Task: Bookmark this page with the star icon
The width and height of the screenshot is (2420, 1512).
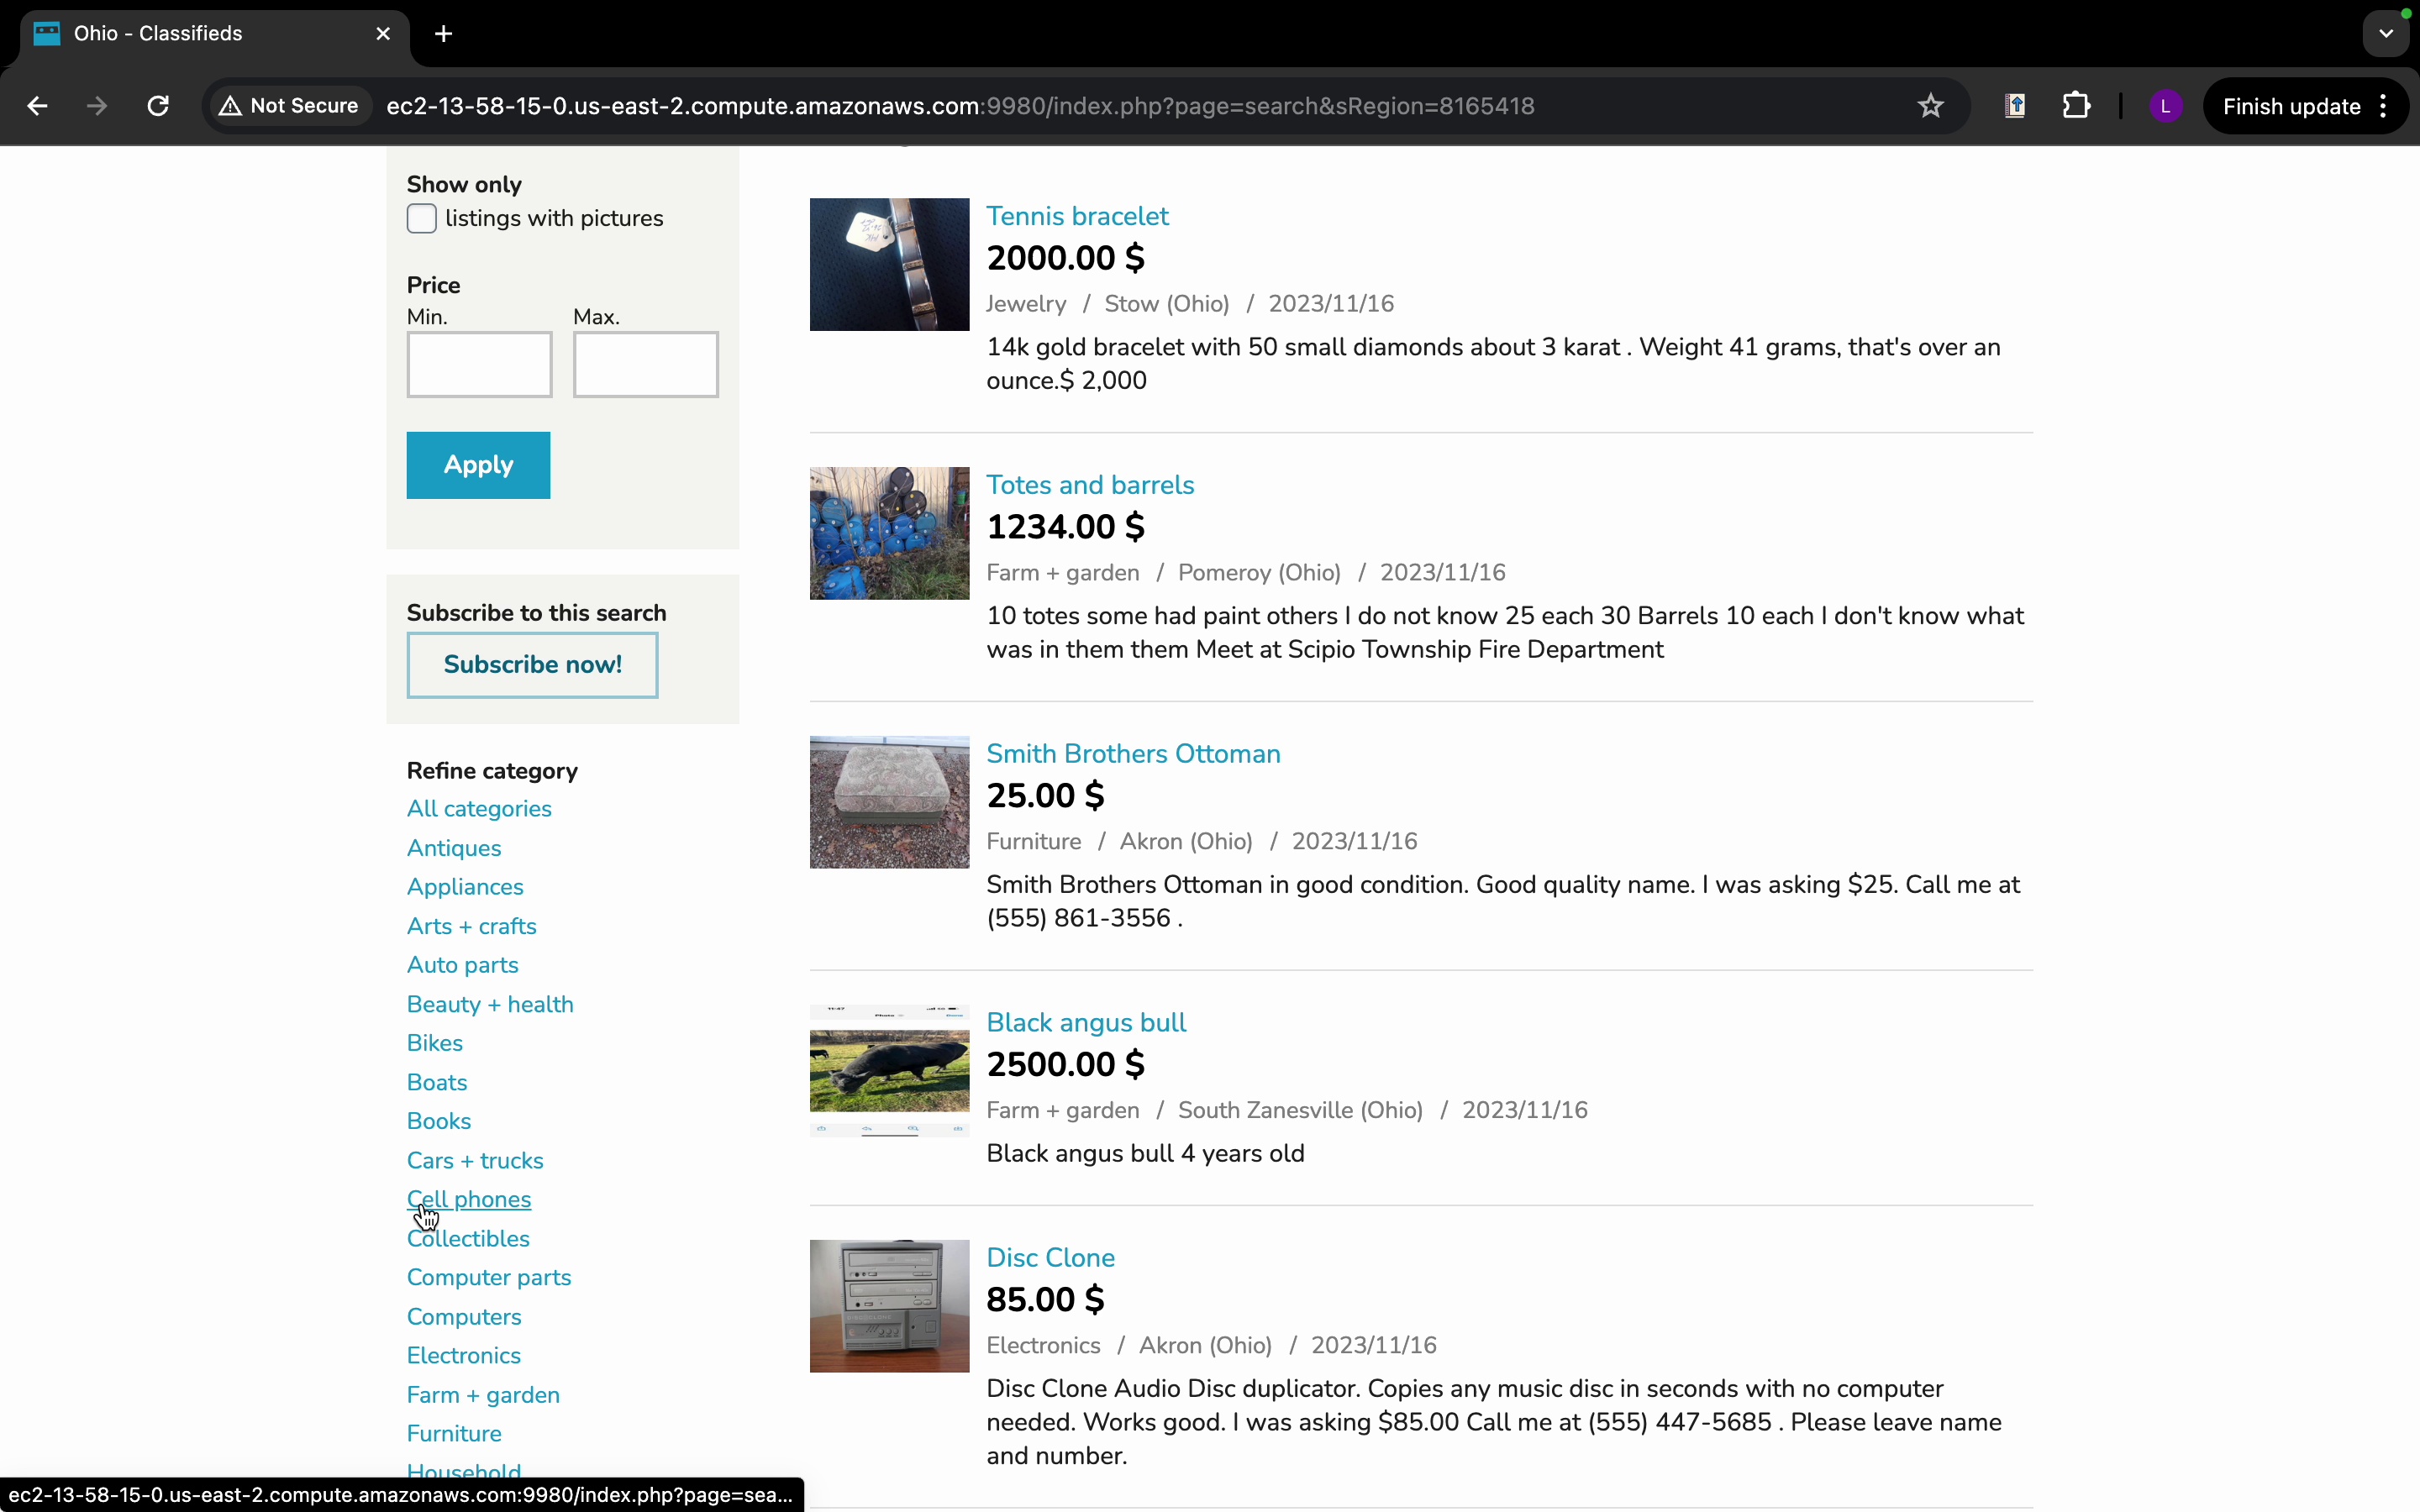Action: point(1930,106)
